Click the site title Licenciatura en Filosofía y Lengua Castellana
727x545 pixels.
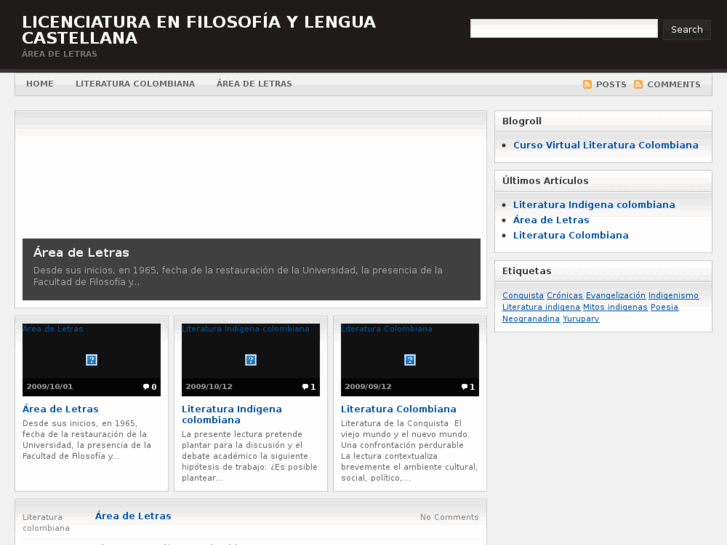[x=199, y=30]
